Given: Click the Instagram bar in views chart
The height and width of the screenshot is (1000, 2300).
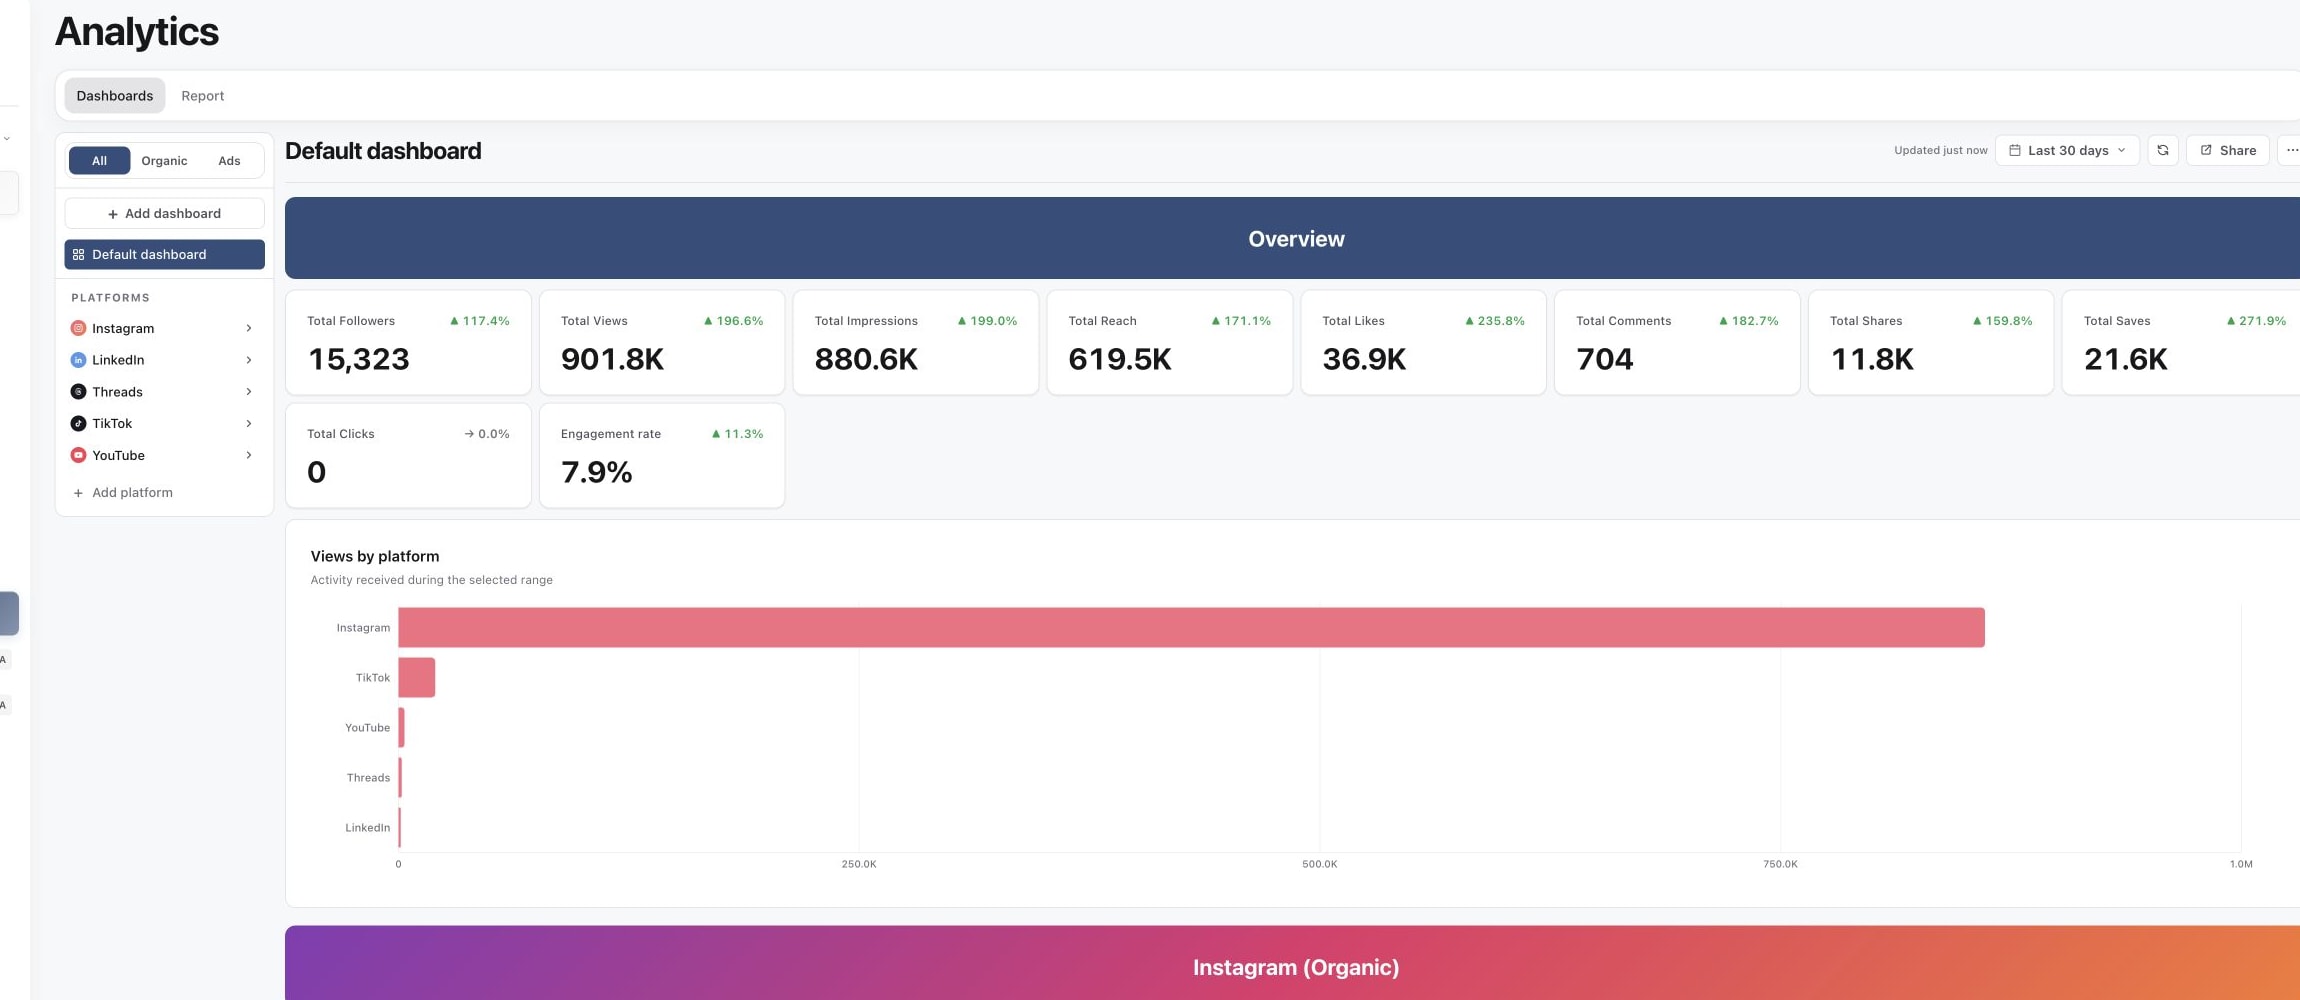Looking at the screenshot, I should pos(1191,628).
